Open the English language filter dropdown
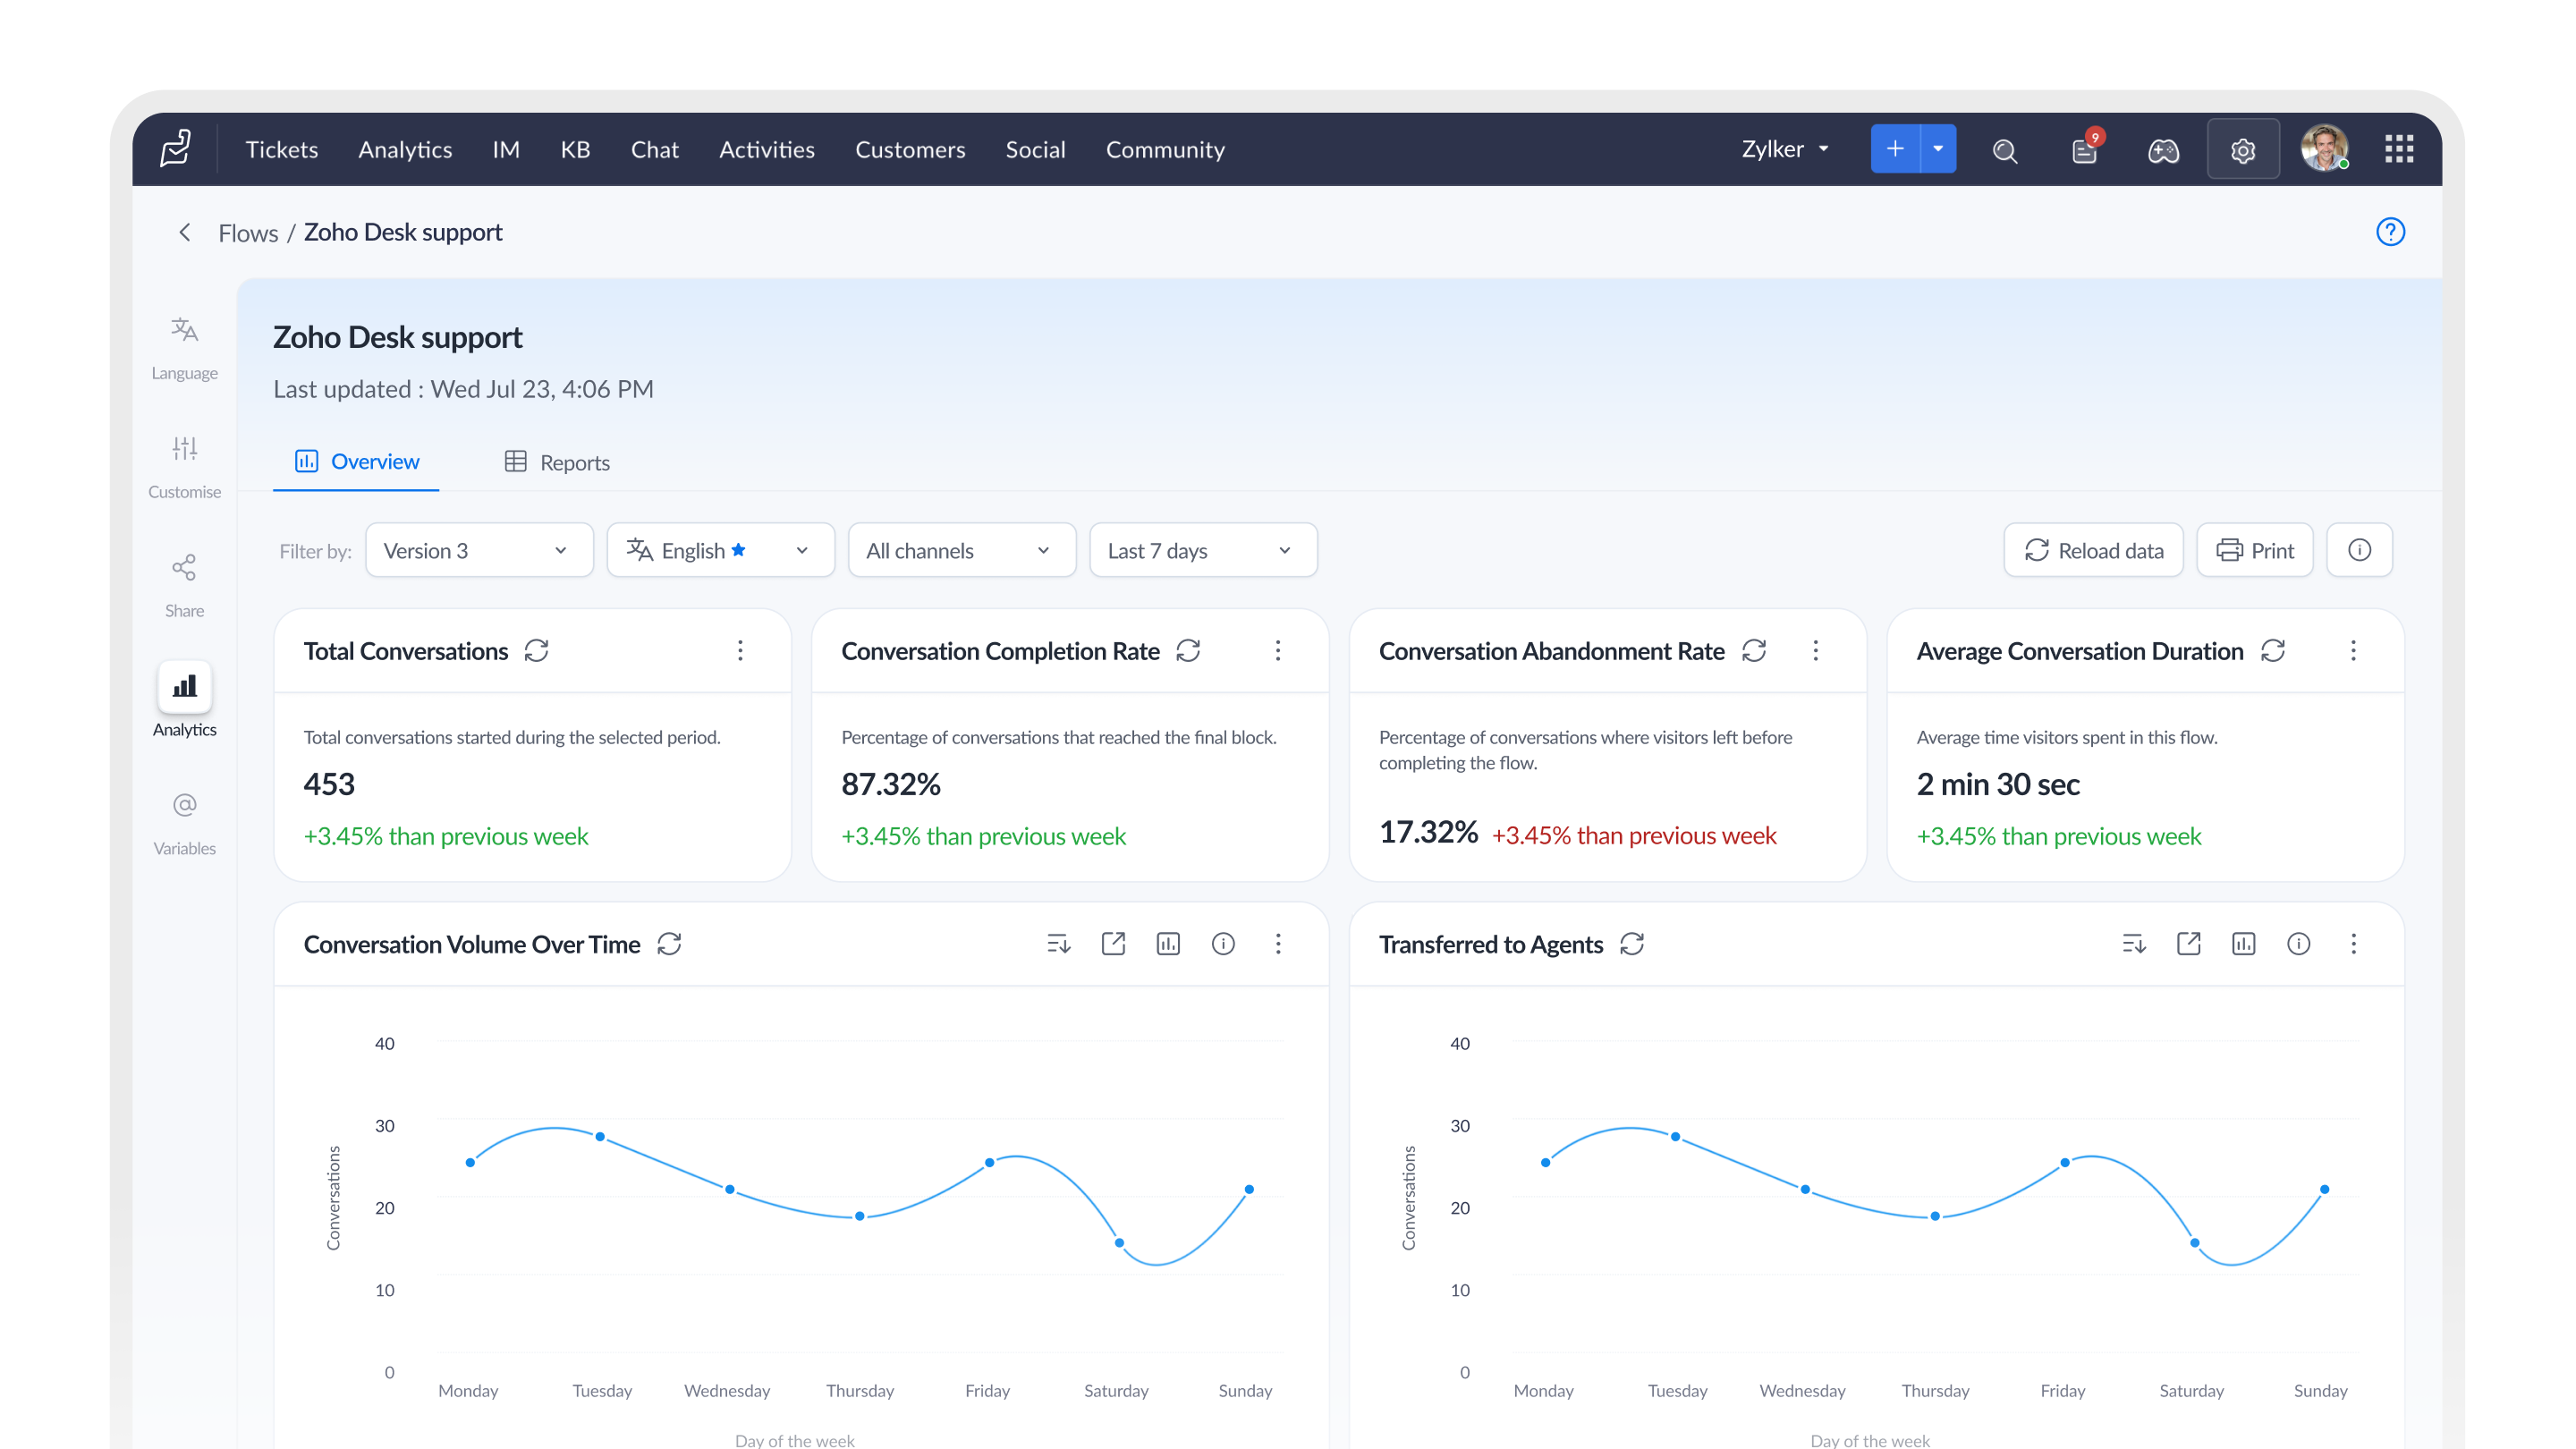Screen dimensions: 2576x1449 721,550
